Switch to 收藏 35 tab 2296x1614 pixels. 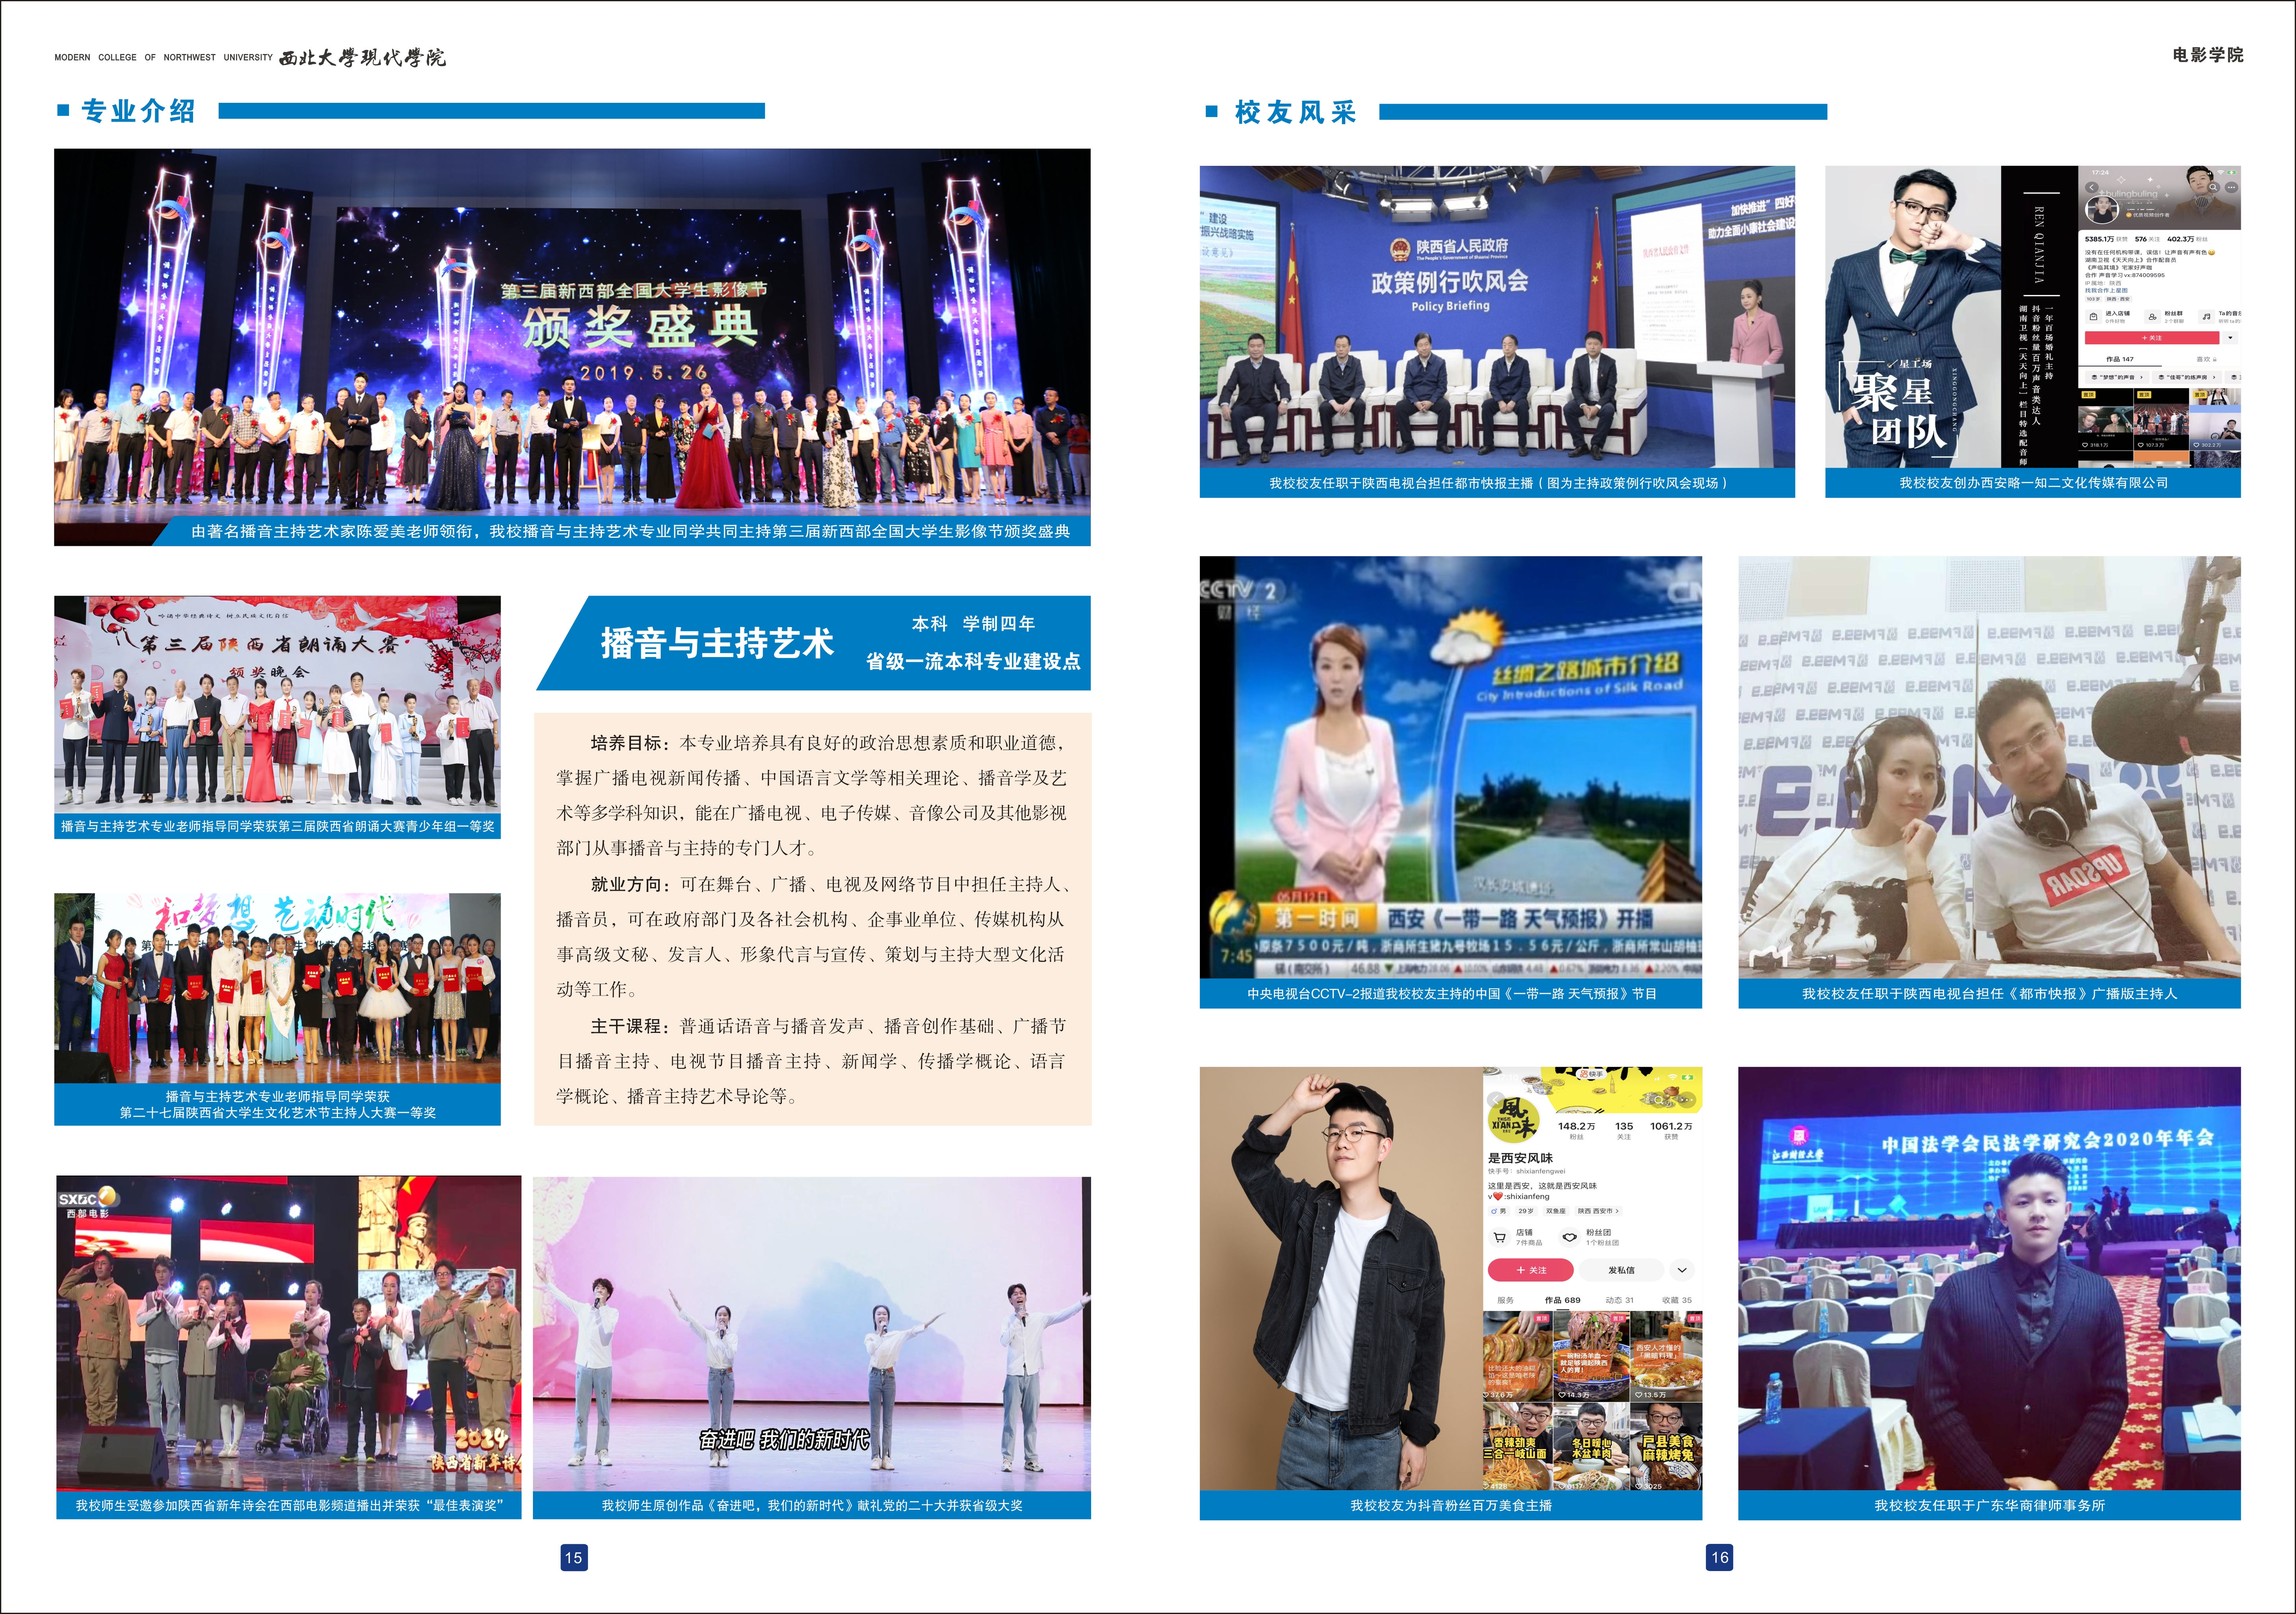coord(1677,1301)
